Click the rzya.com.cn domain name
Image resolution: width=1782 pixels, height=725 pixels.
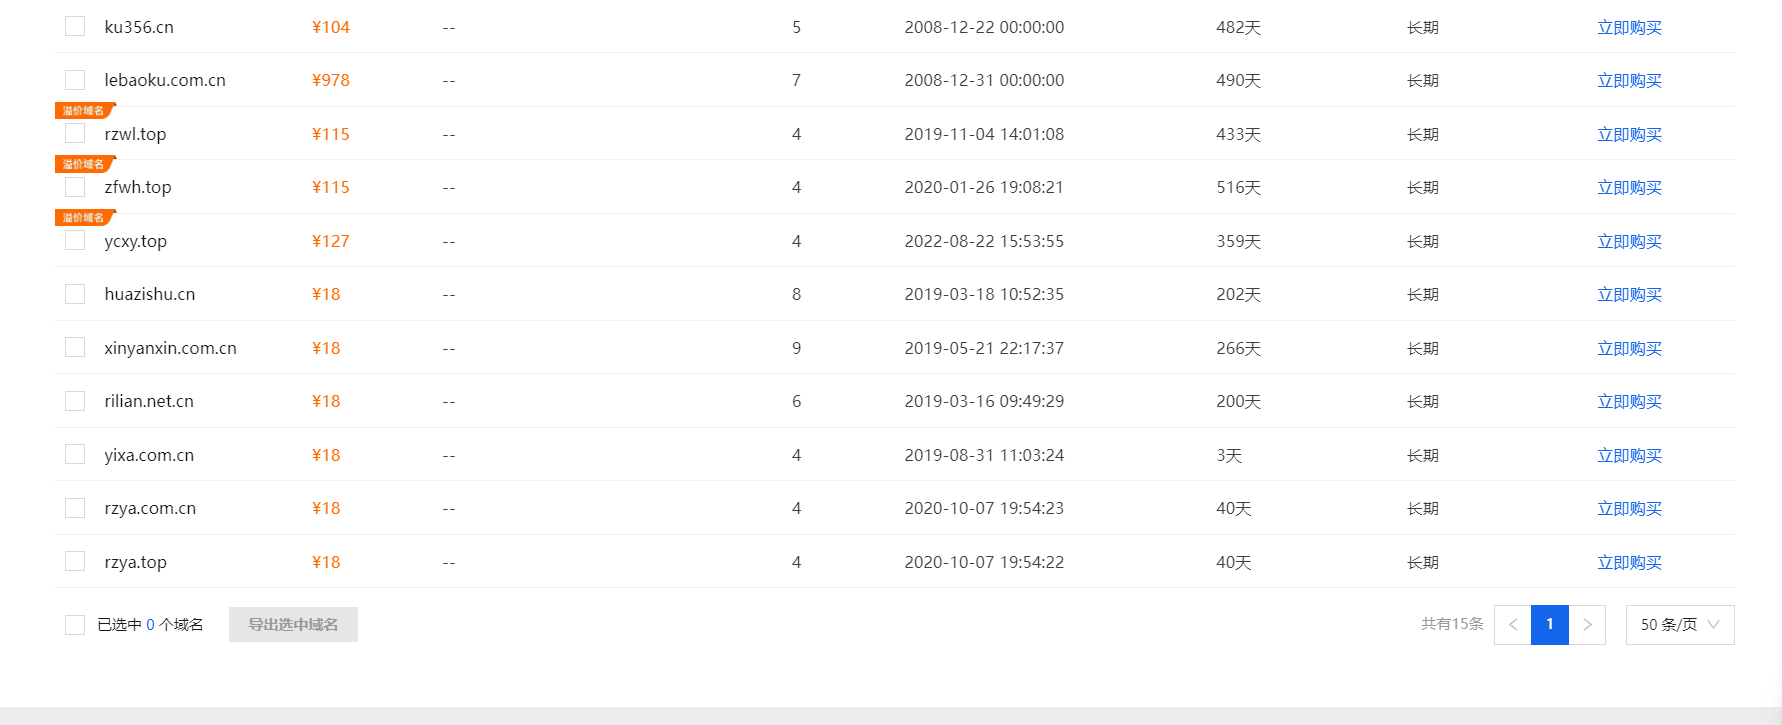pos(150,508)
